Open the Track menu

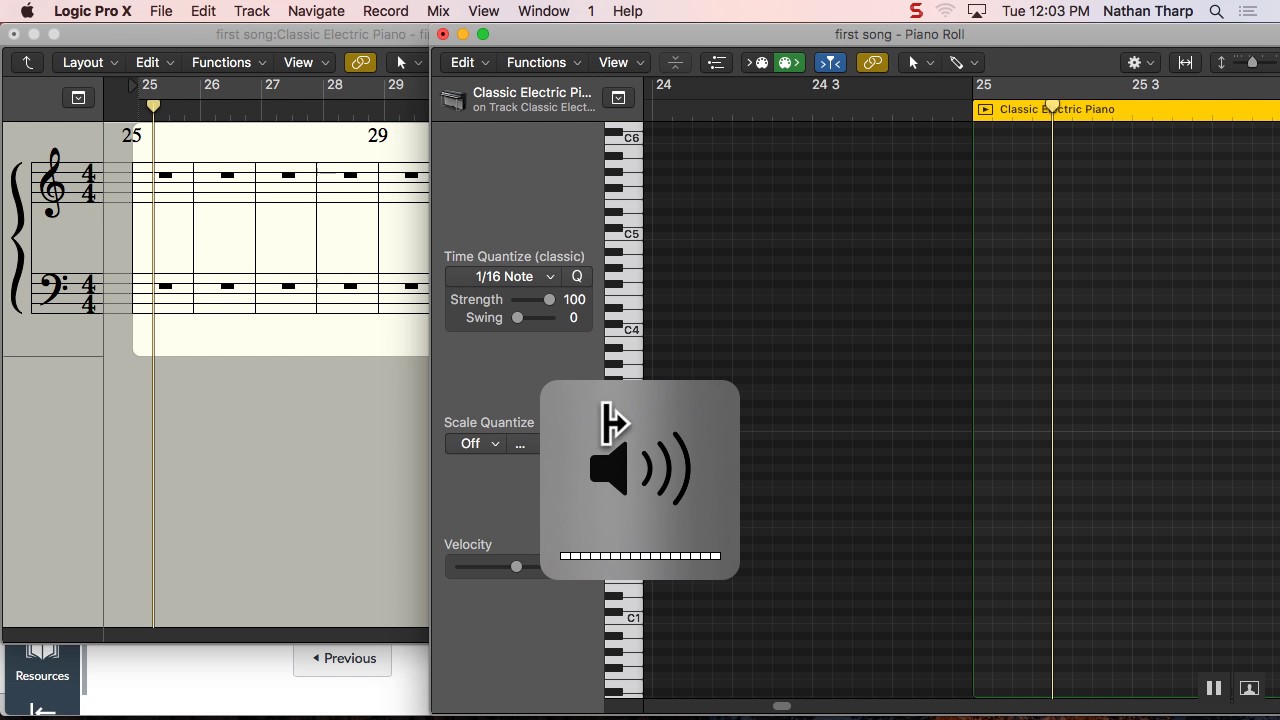click(x=252, y=11)
